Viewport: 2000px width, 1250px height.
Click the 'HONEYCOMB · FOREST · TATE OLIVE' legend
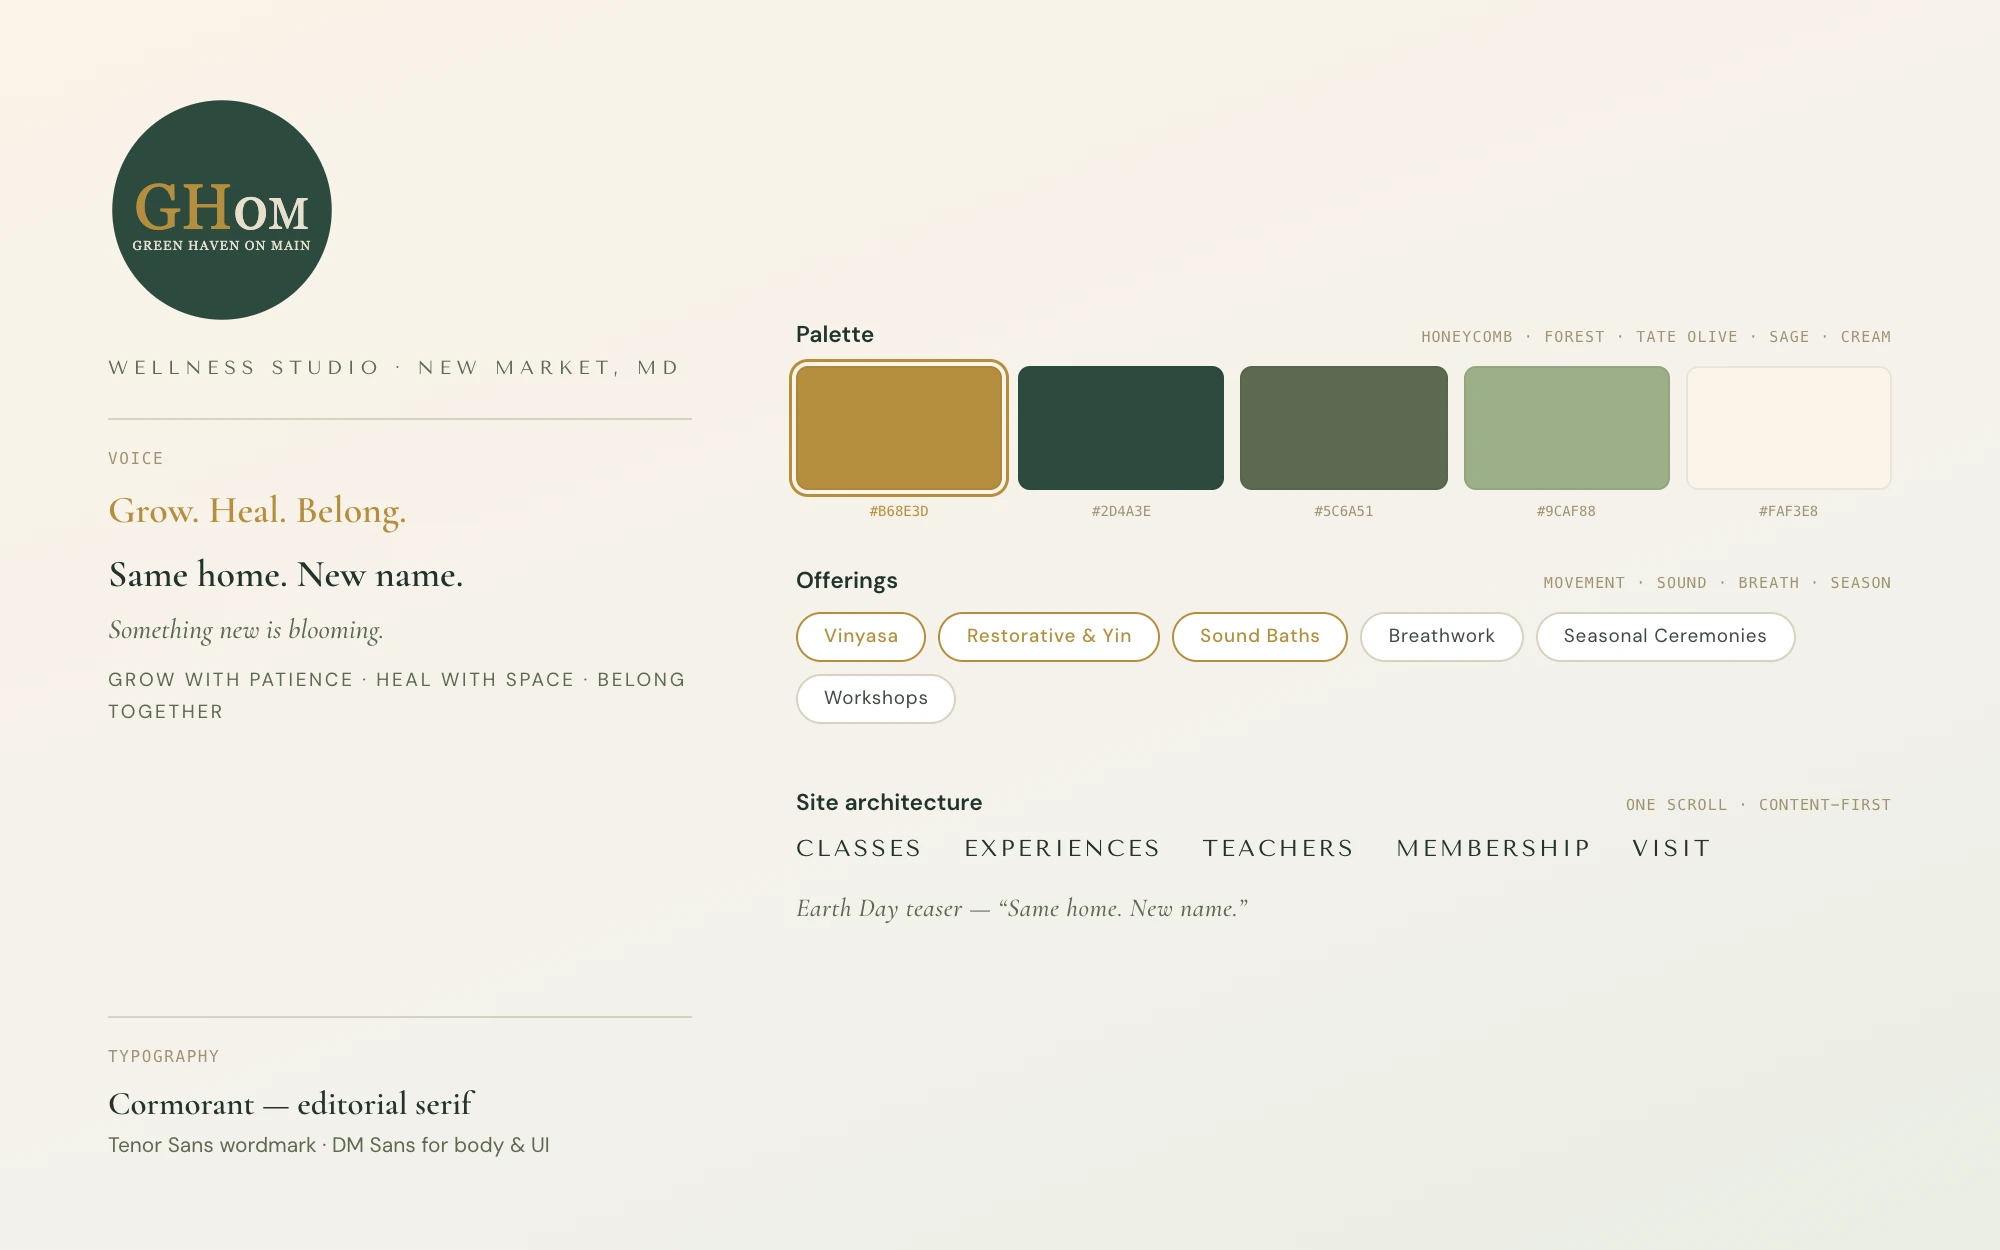click(x=1656, y=337)
